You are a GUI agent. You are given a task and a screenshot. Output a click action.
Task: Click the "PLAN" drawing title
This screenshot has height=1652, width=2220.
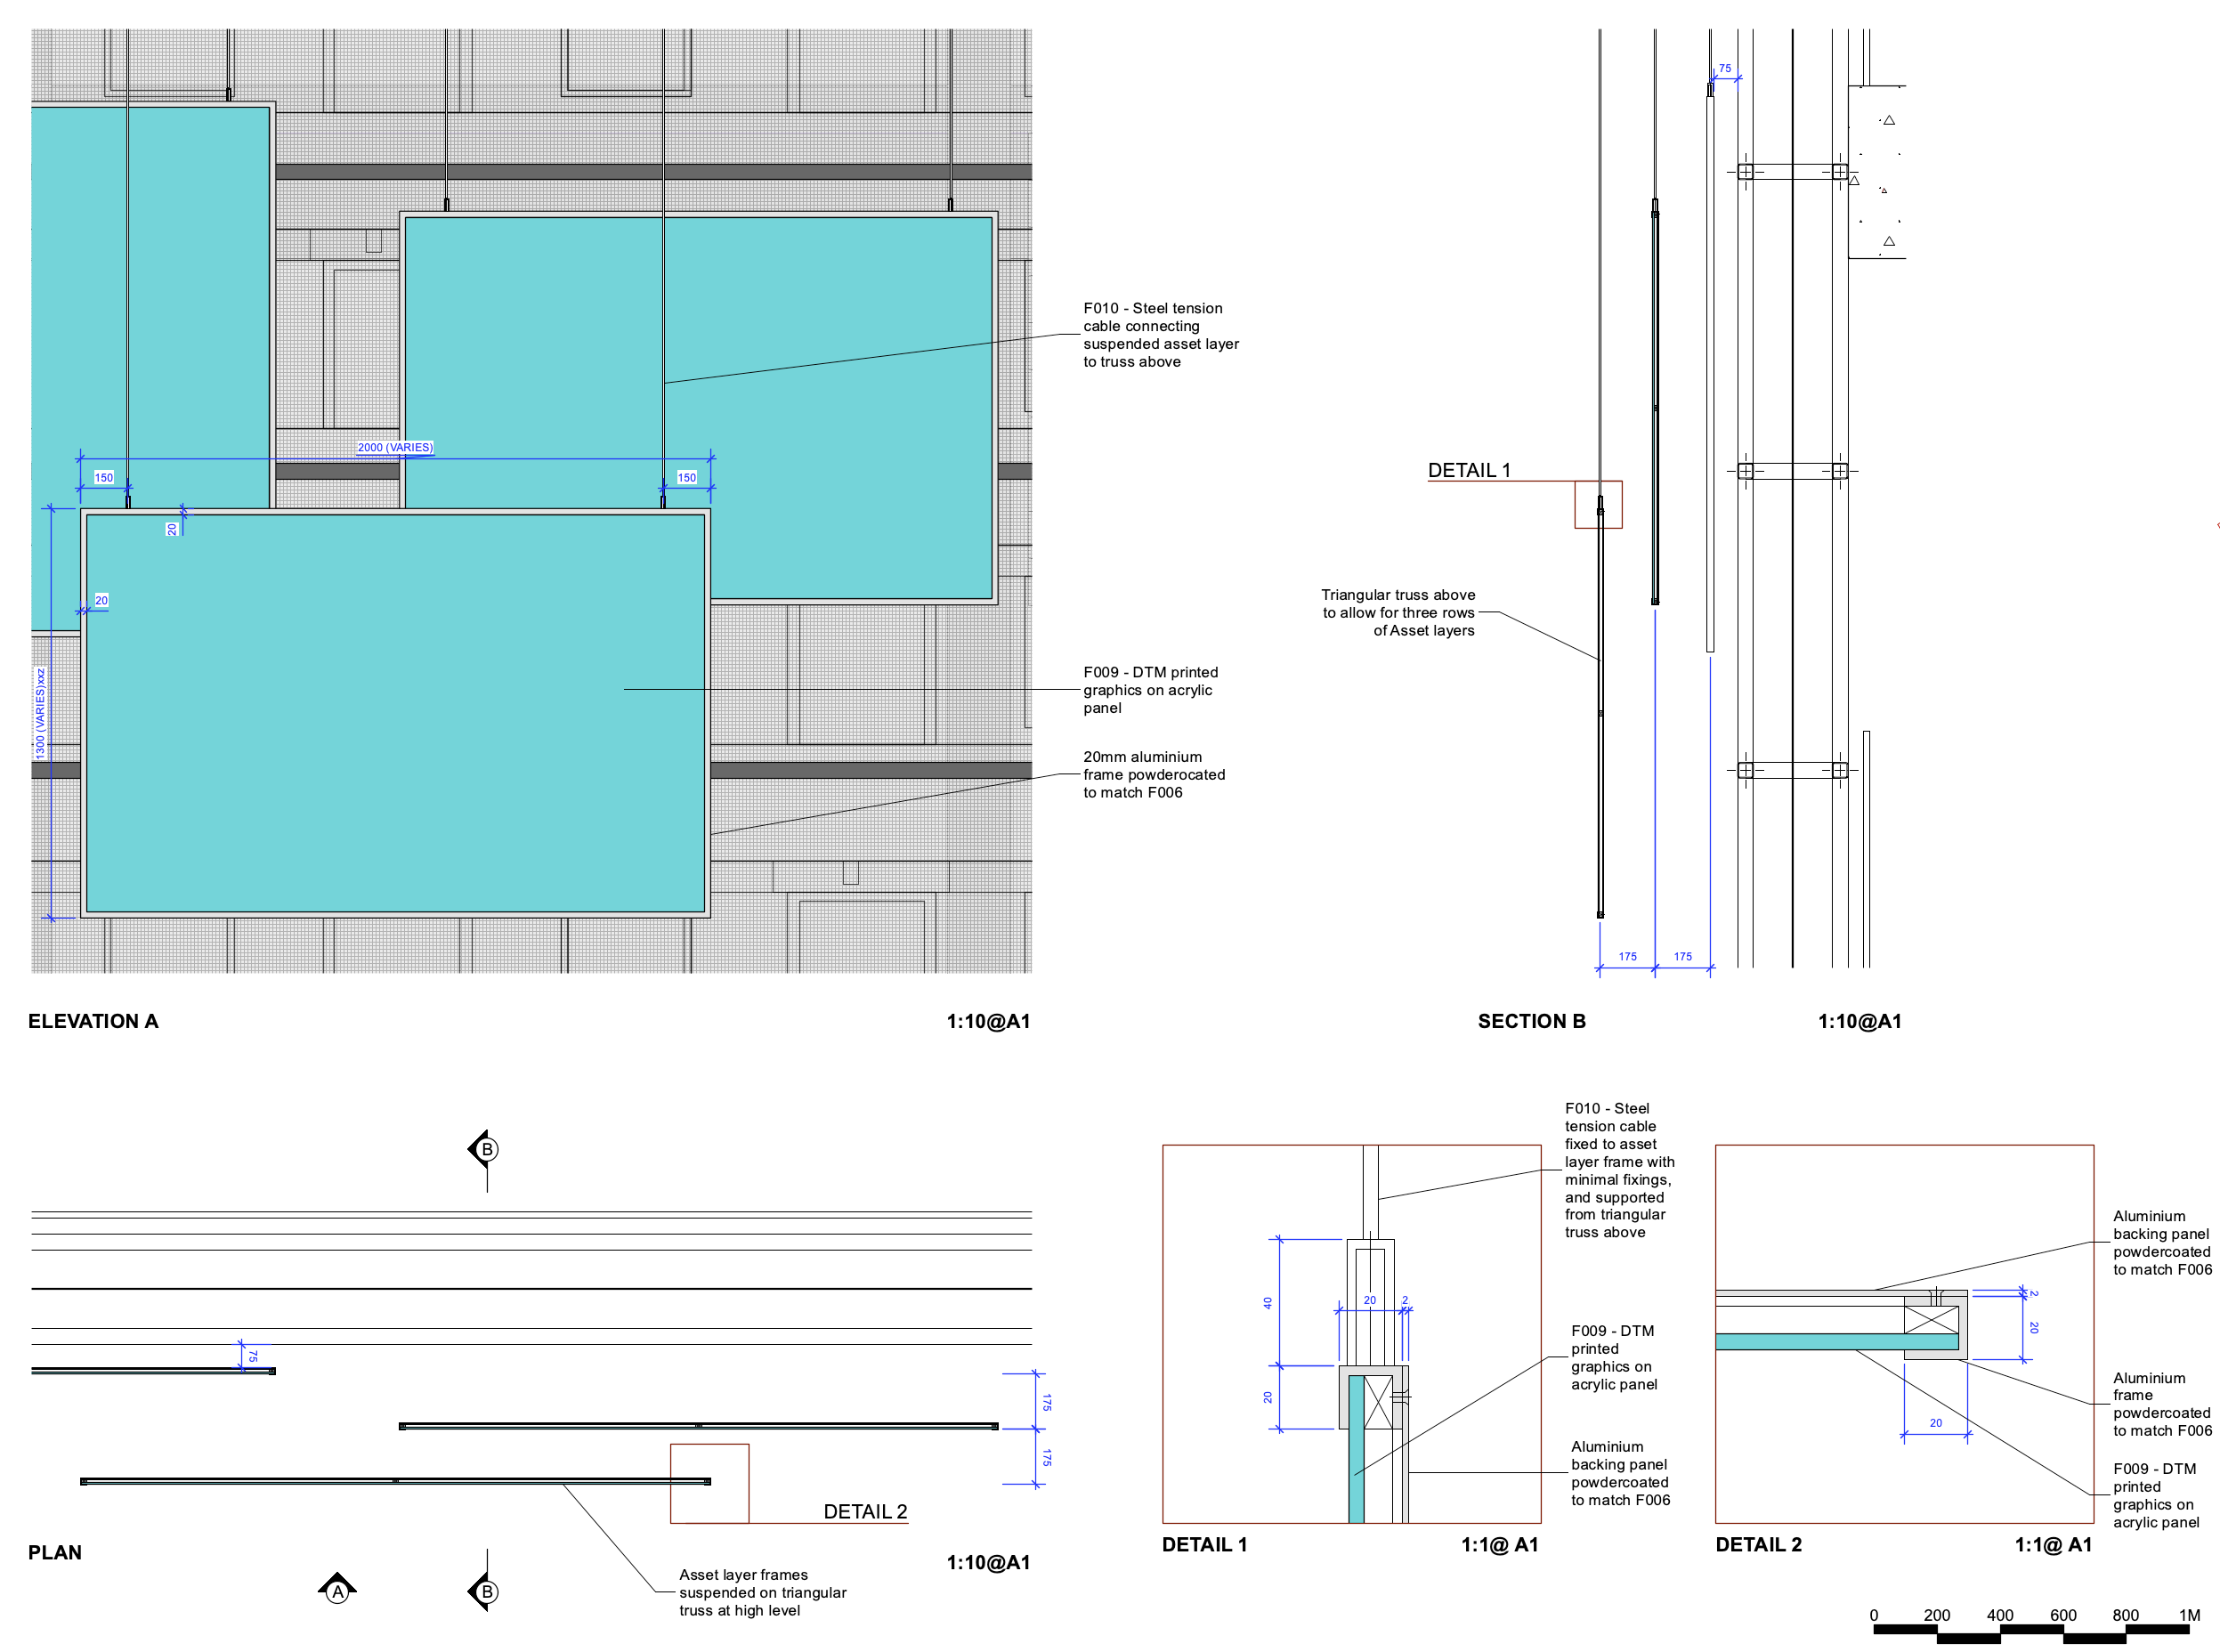point(55,1552)
